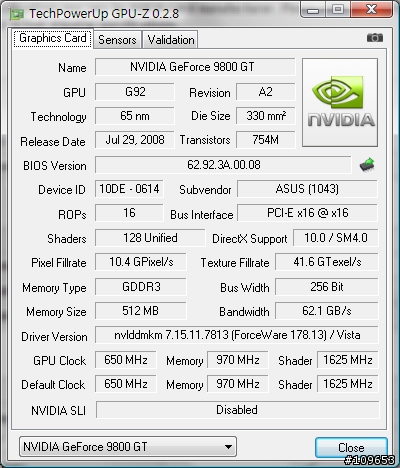Open the NVIDIA GeForce 9800 GT dropdown

tap(128, 447)
